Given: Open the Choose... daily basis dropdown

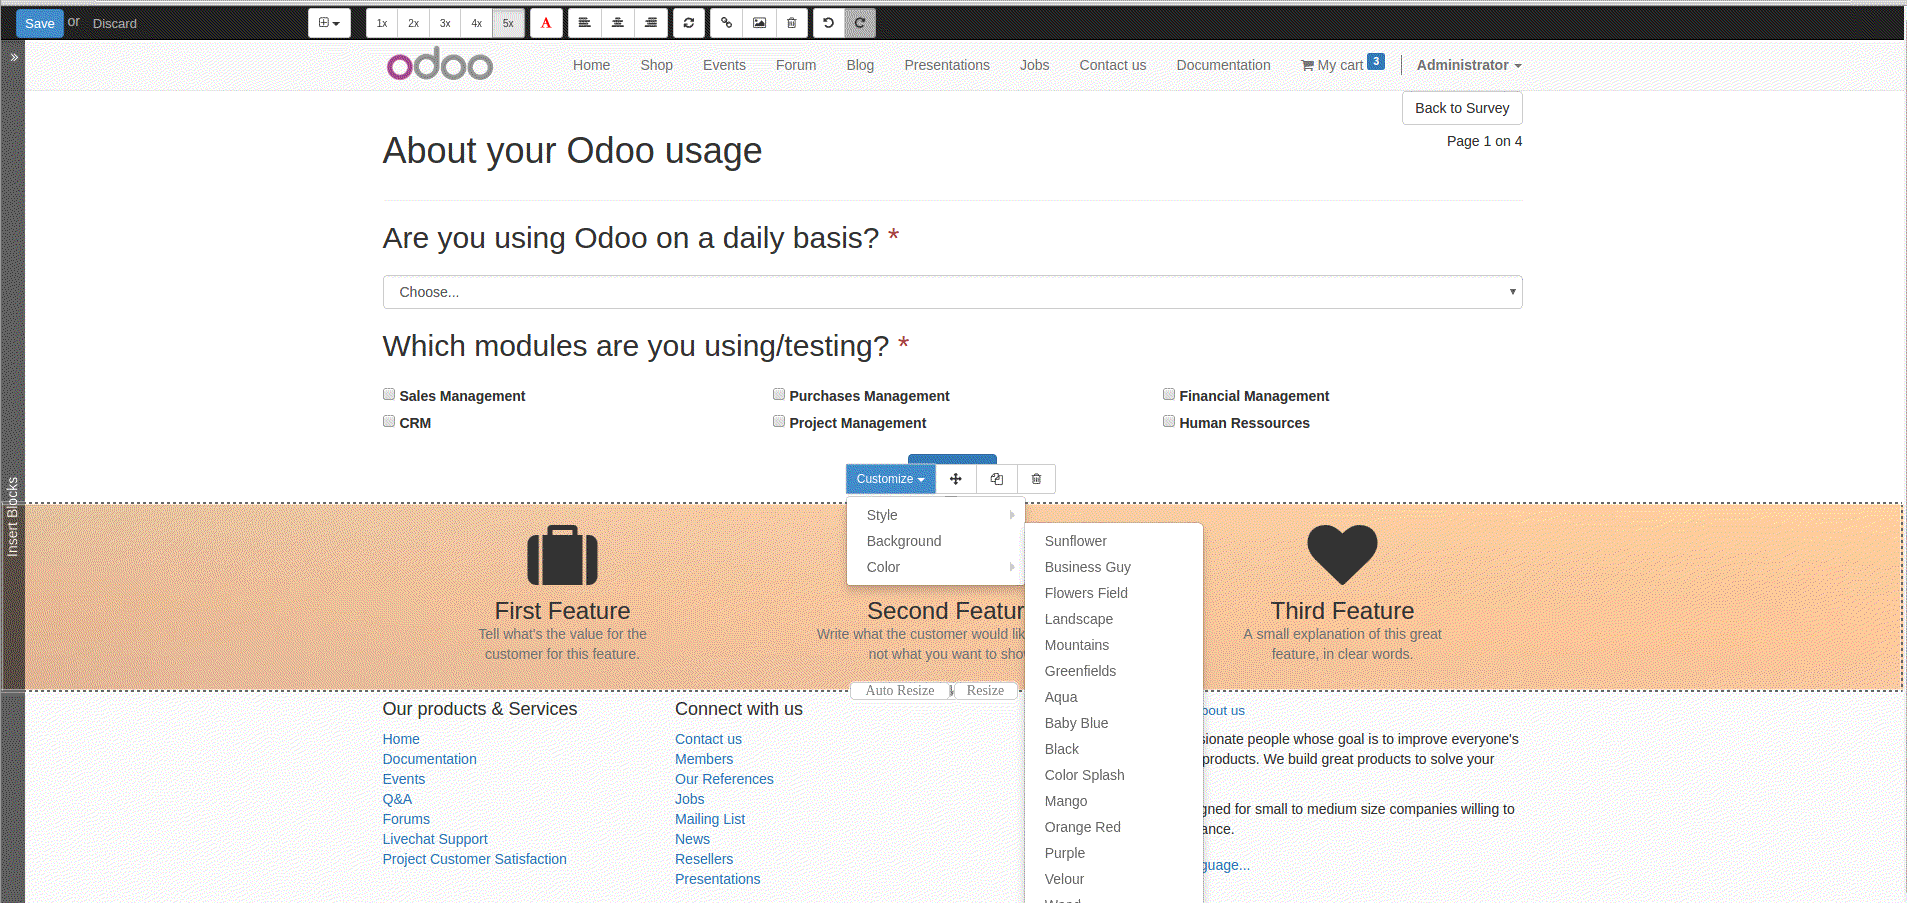Looking at the screenshot, I should pos(953,292).
